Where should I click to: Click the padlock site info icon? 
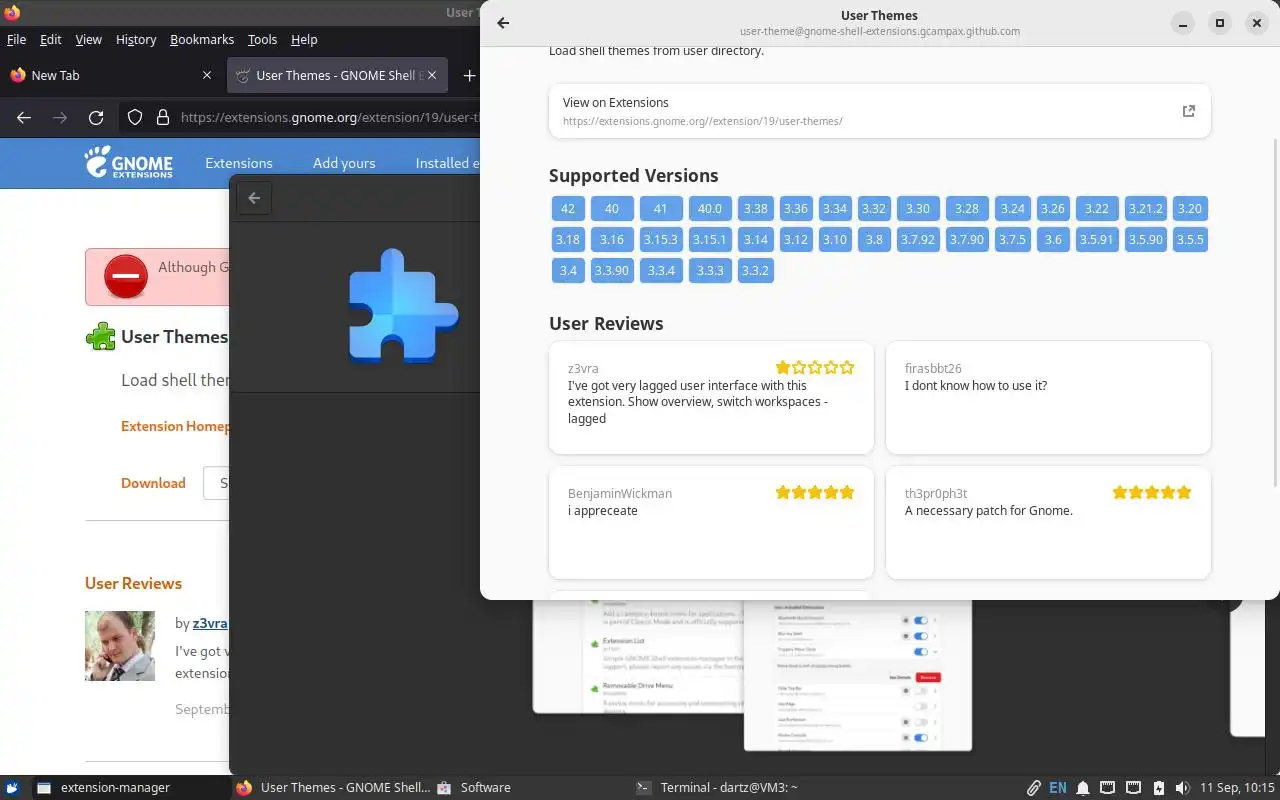(x=163, y=117)
